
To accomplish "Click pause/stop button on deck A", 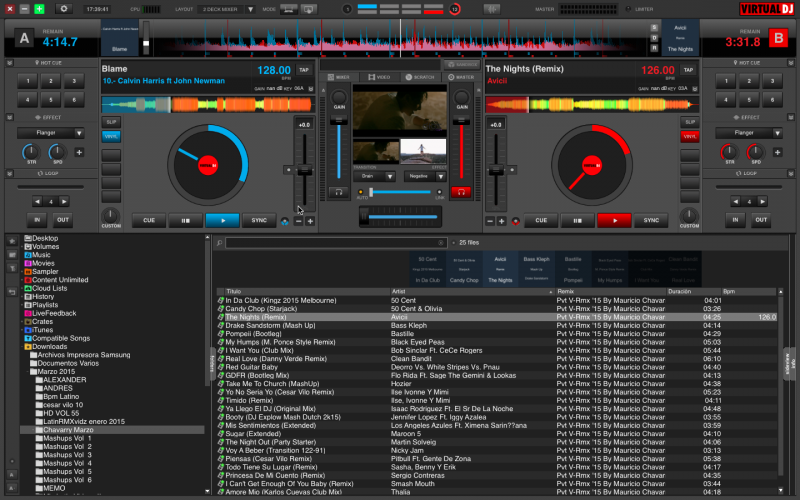I will [x=186, y=220].
